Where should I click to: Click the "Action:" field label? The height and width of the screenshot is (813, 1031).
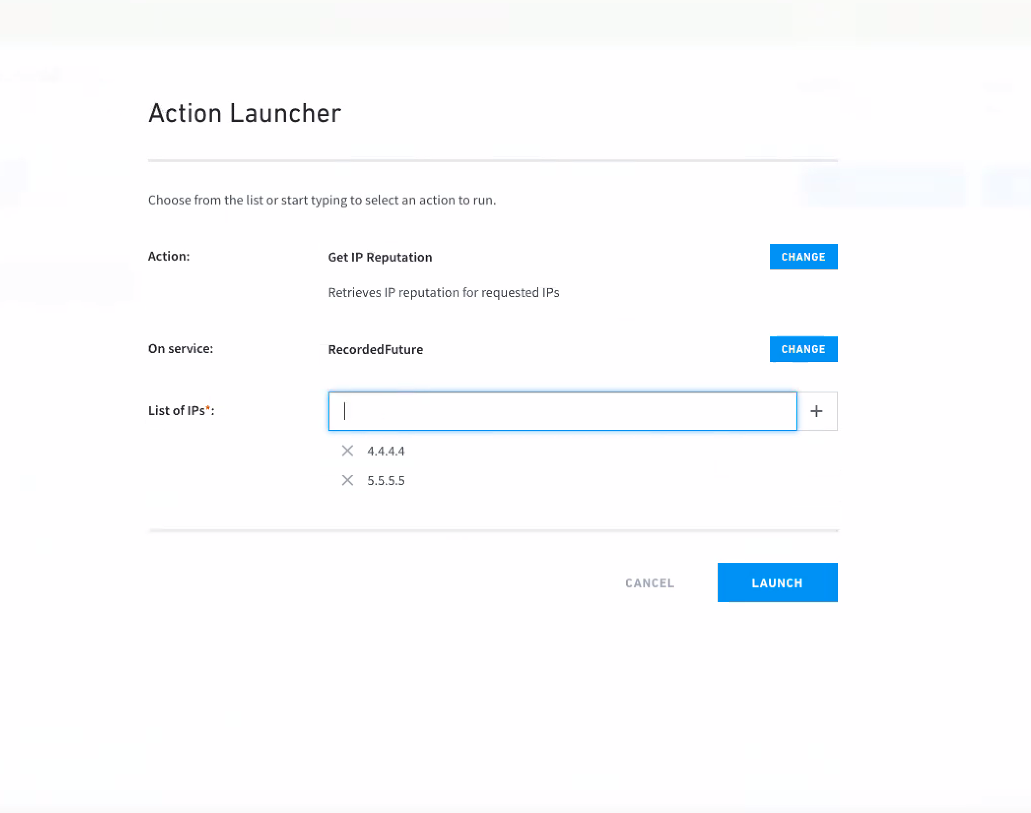pos(169,257)
